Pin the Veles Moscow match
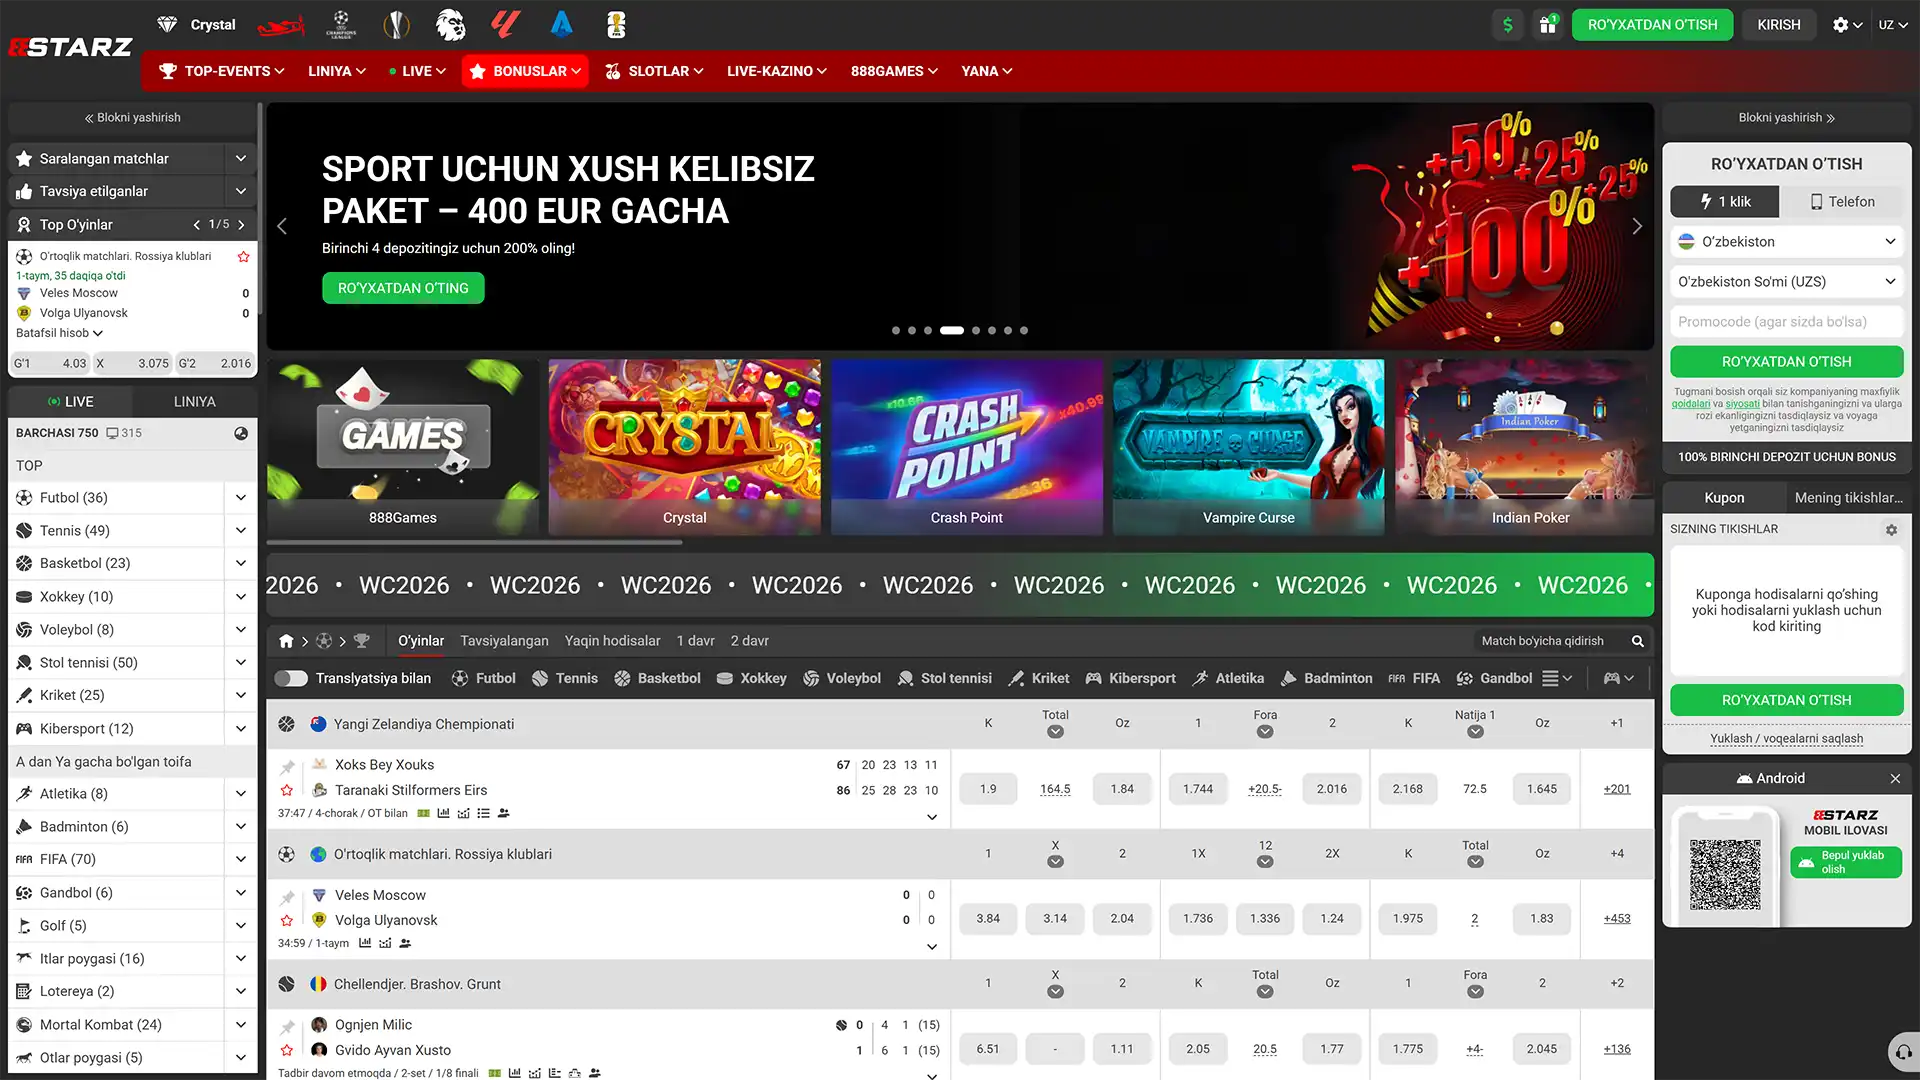This screenshot has width=1920, height=1080. coord(287,897)
